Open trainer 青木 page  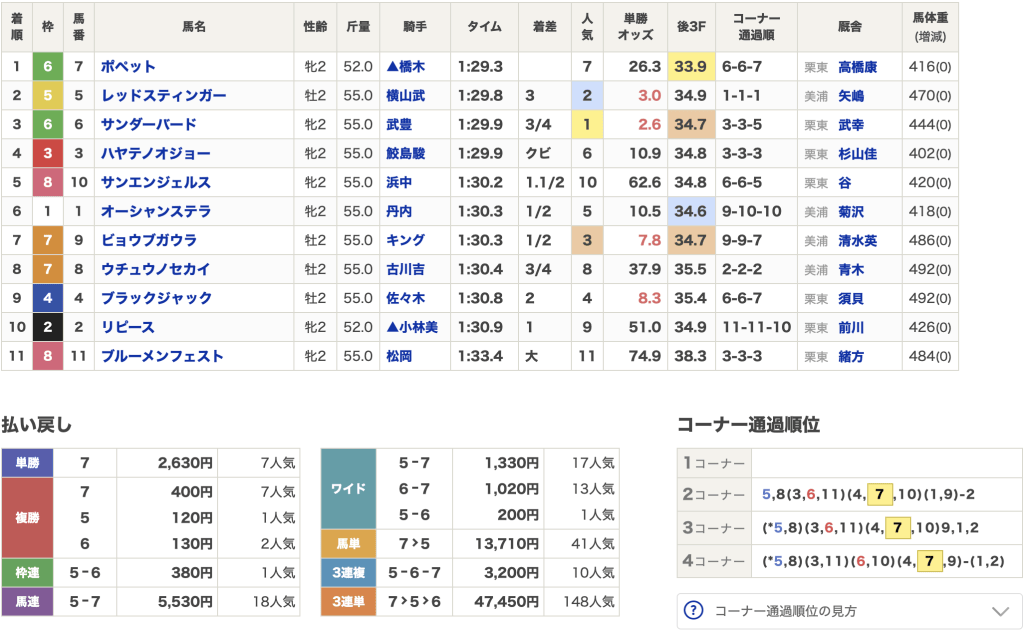point(851,270)
